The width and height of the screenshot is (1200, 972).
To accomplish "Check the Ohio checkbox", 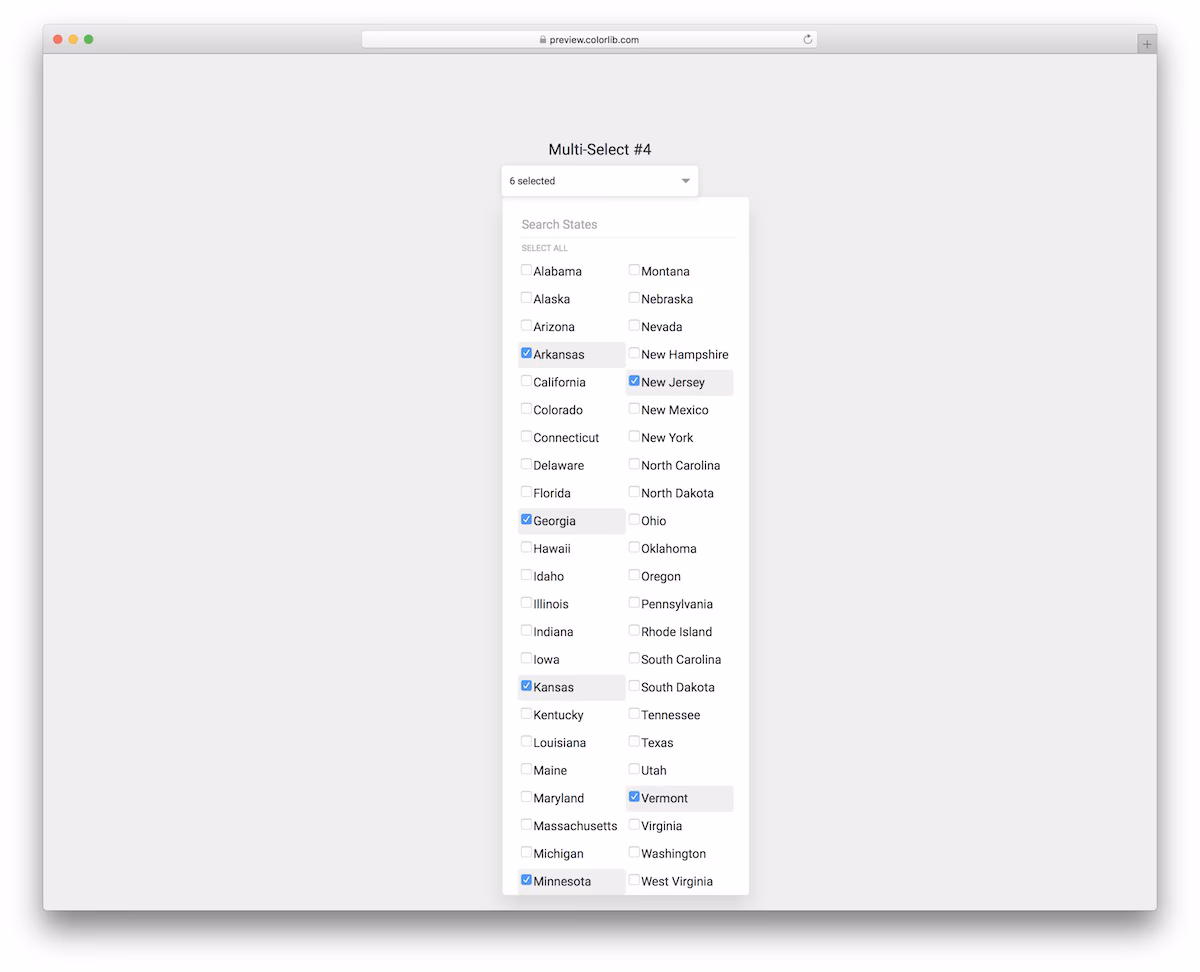I will (634, 520).
